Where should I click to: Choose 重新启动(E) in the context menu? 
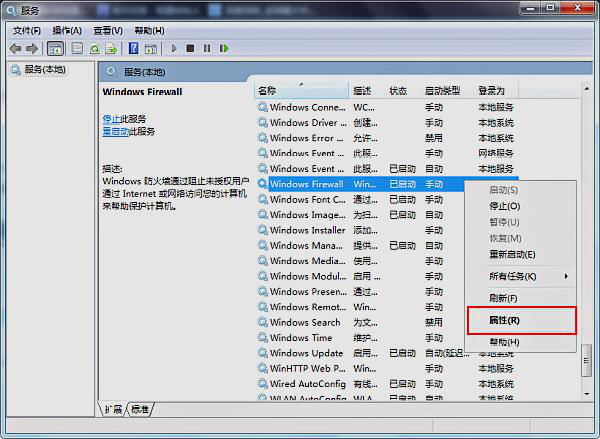click(512, 255)
